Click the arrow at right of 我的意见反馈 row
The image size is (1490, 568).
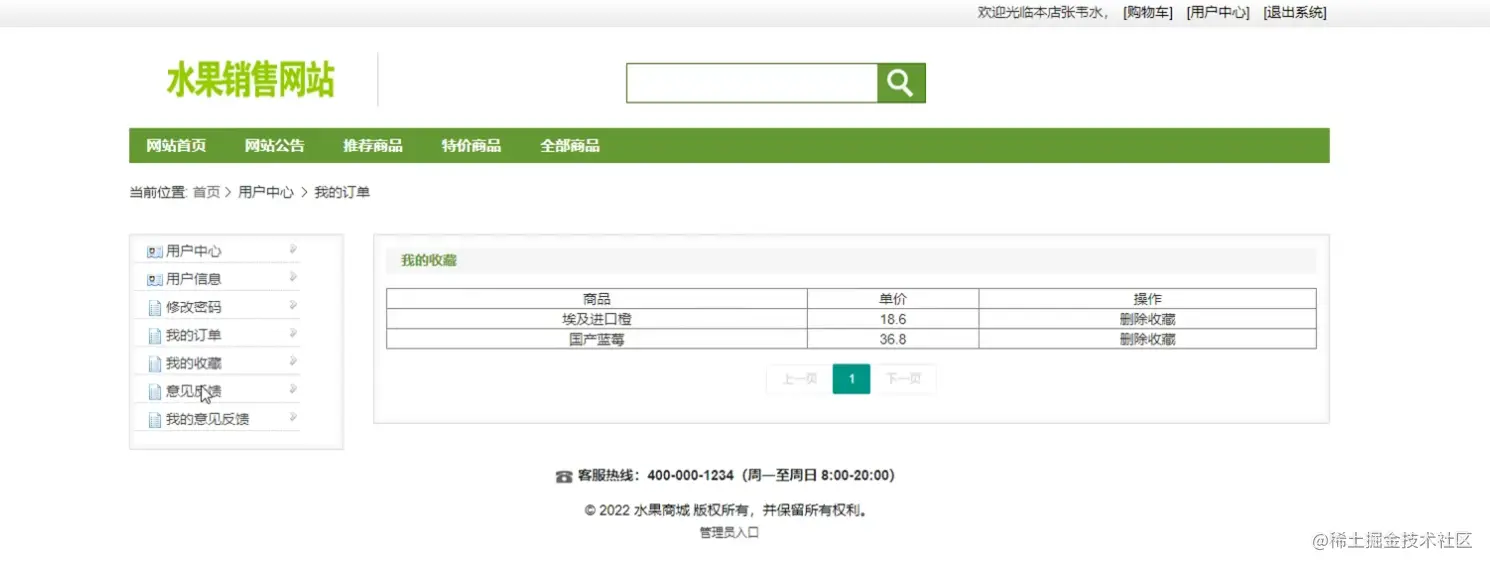pyautogui.click(x=293, y=417)
